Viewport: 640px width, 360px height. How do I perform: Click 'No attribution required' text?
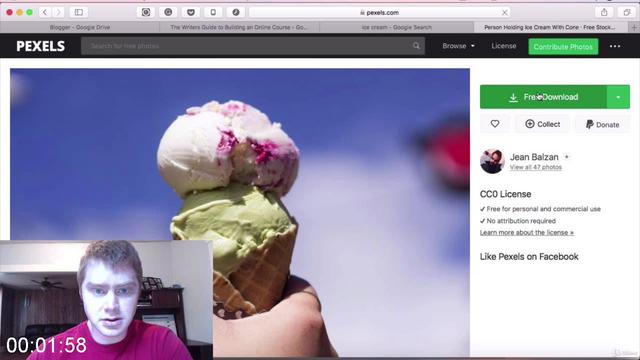521,221
